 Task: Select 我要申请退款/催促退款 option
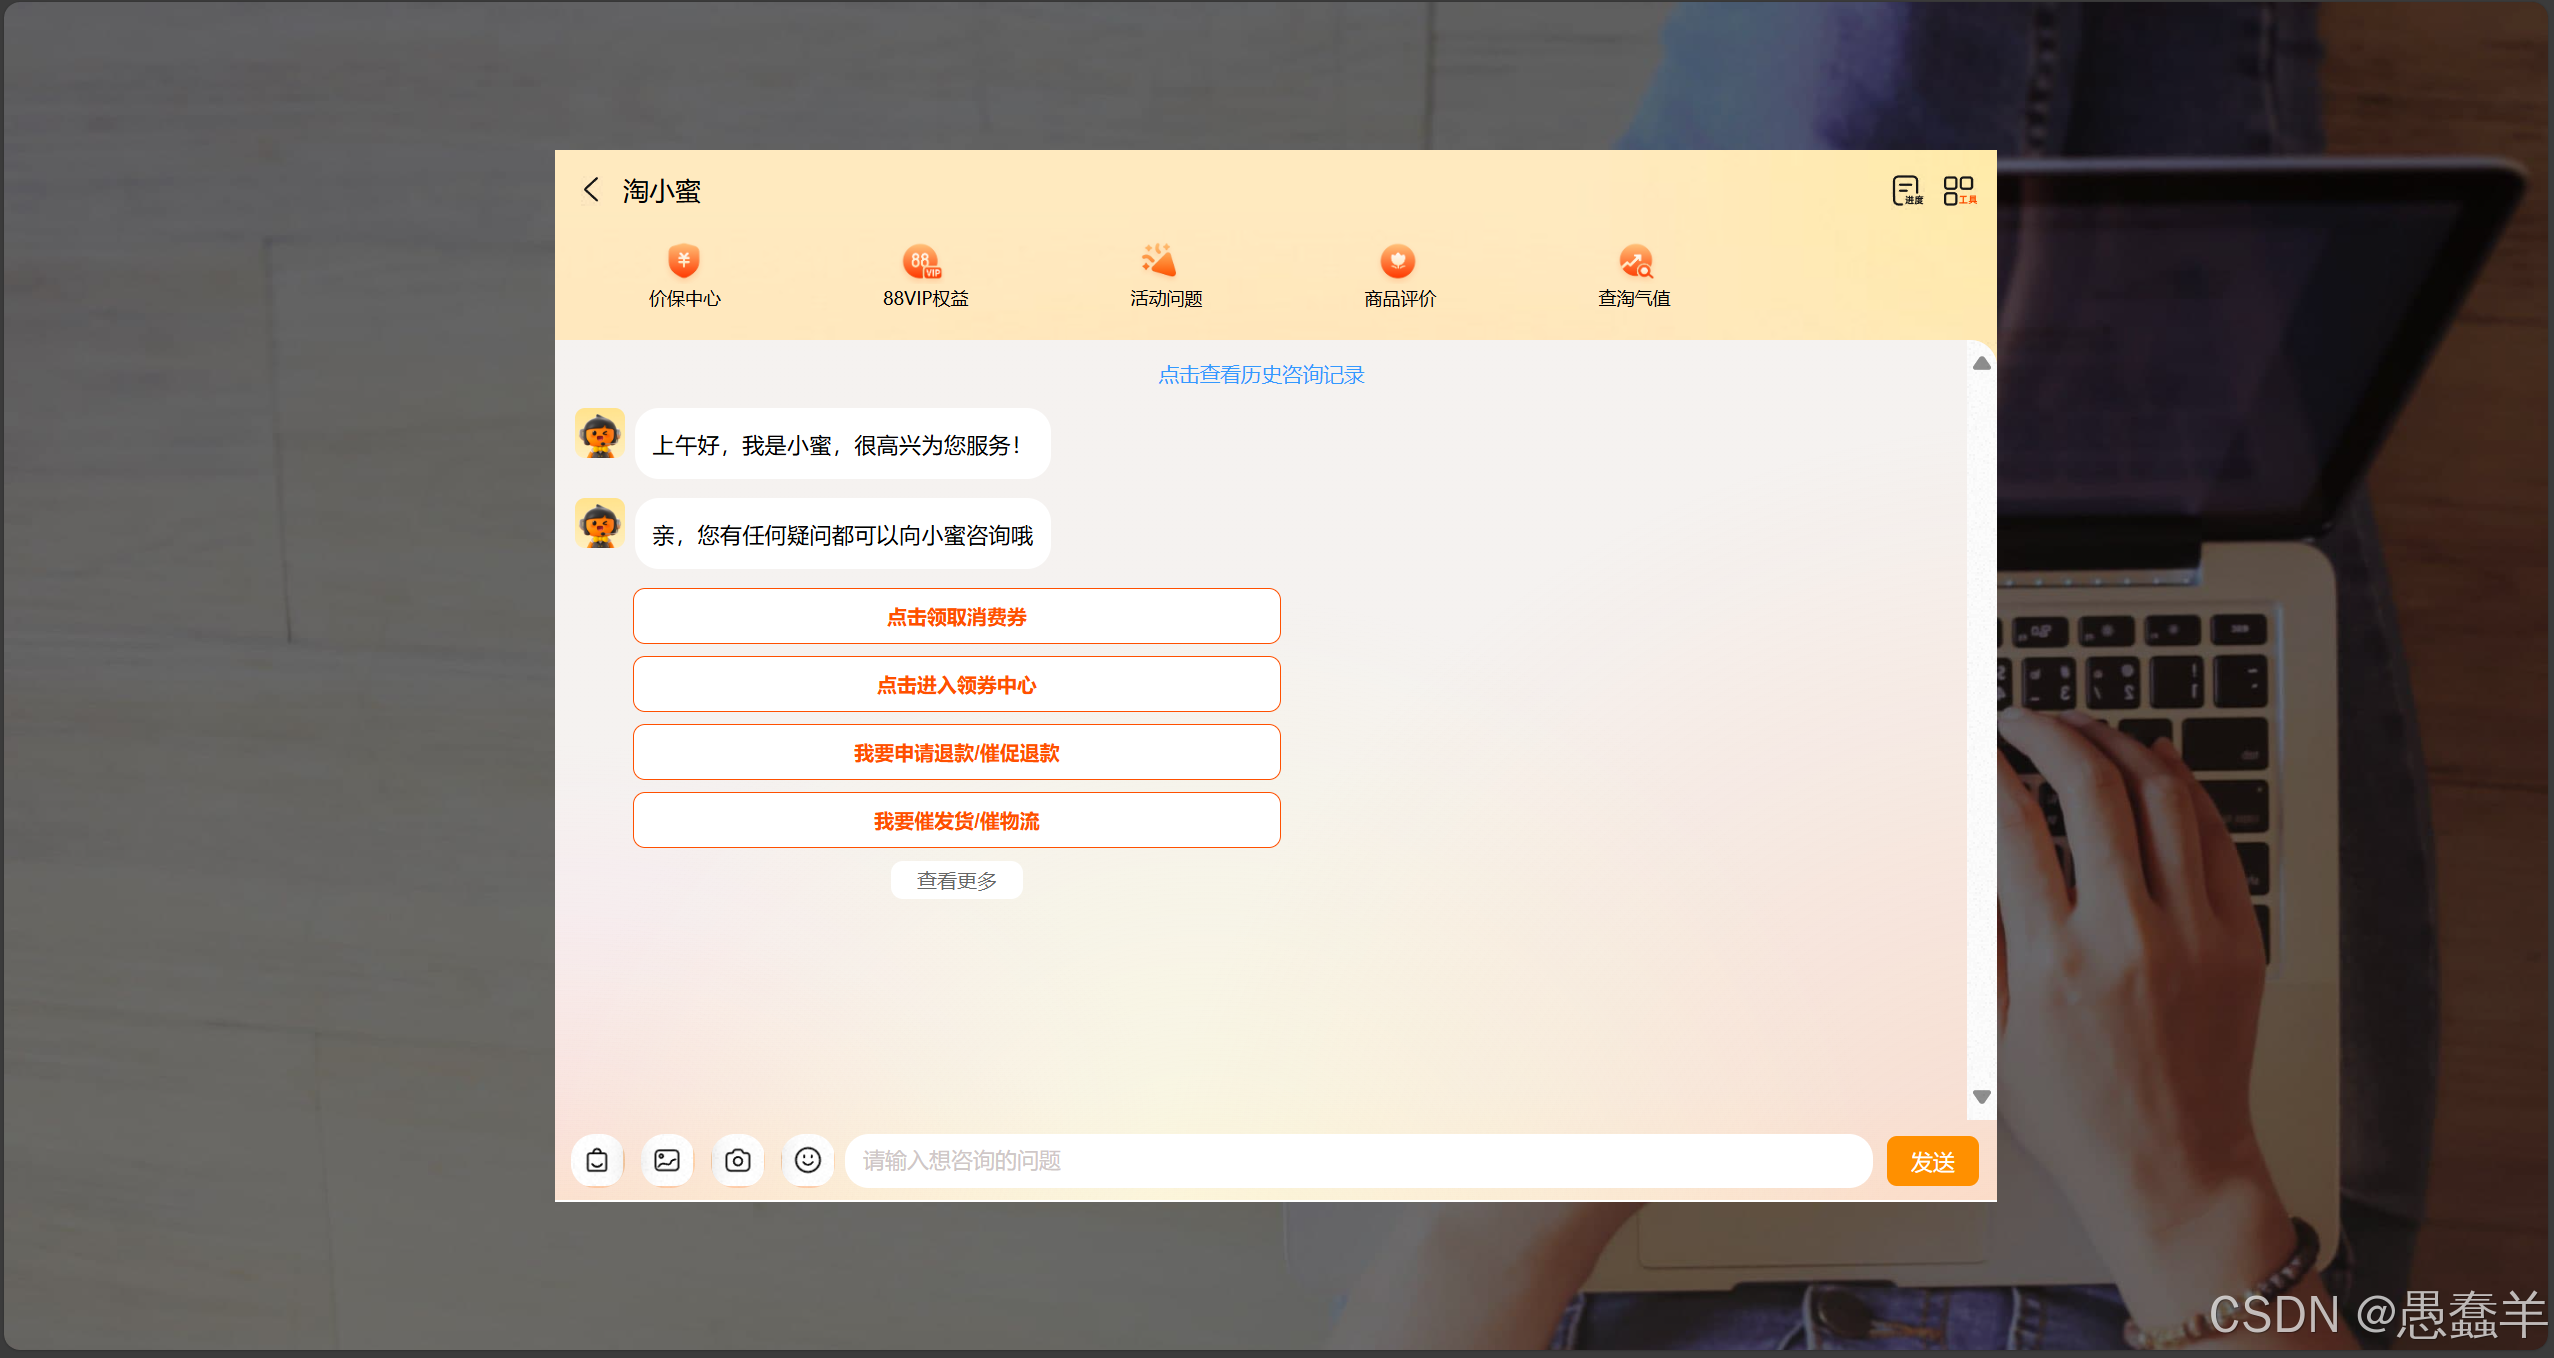pyautogui.click(x=956, y=753)
